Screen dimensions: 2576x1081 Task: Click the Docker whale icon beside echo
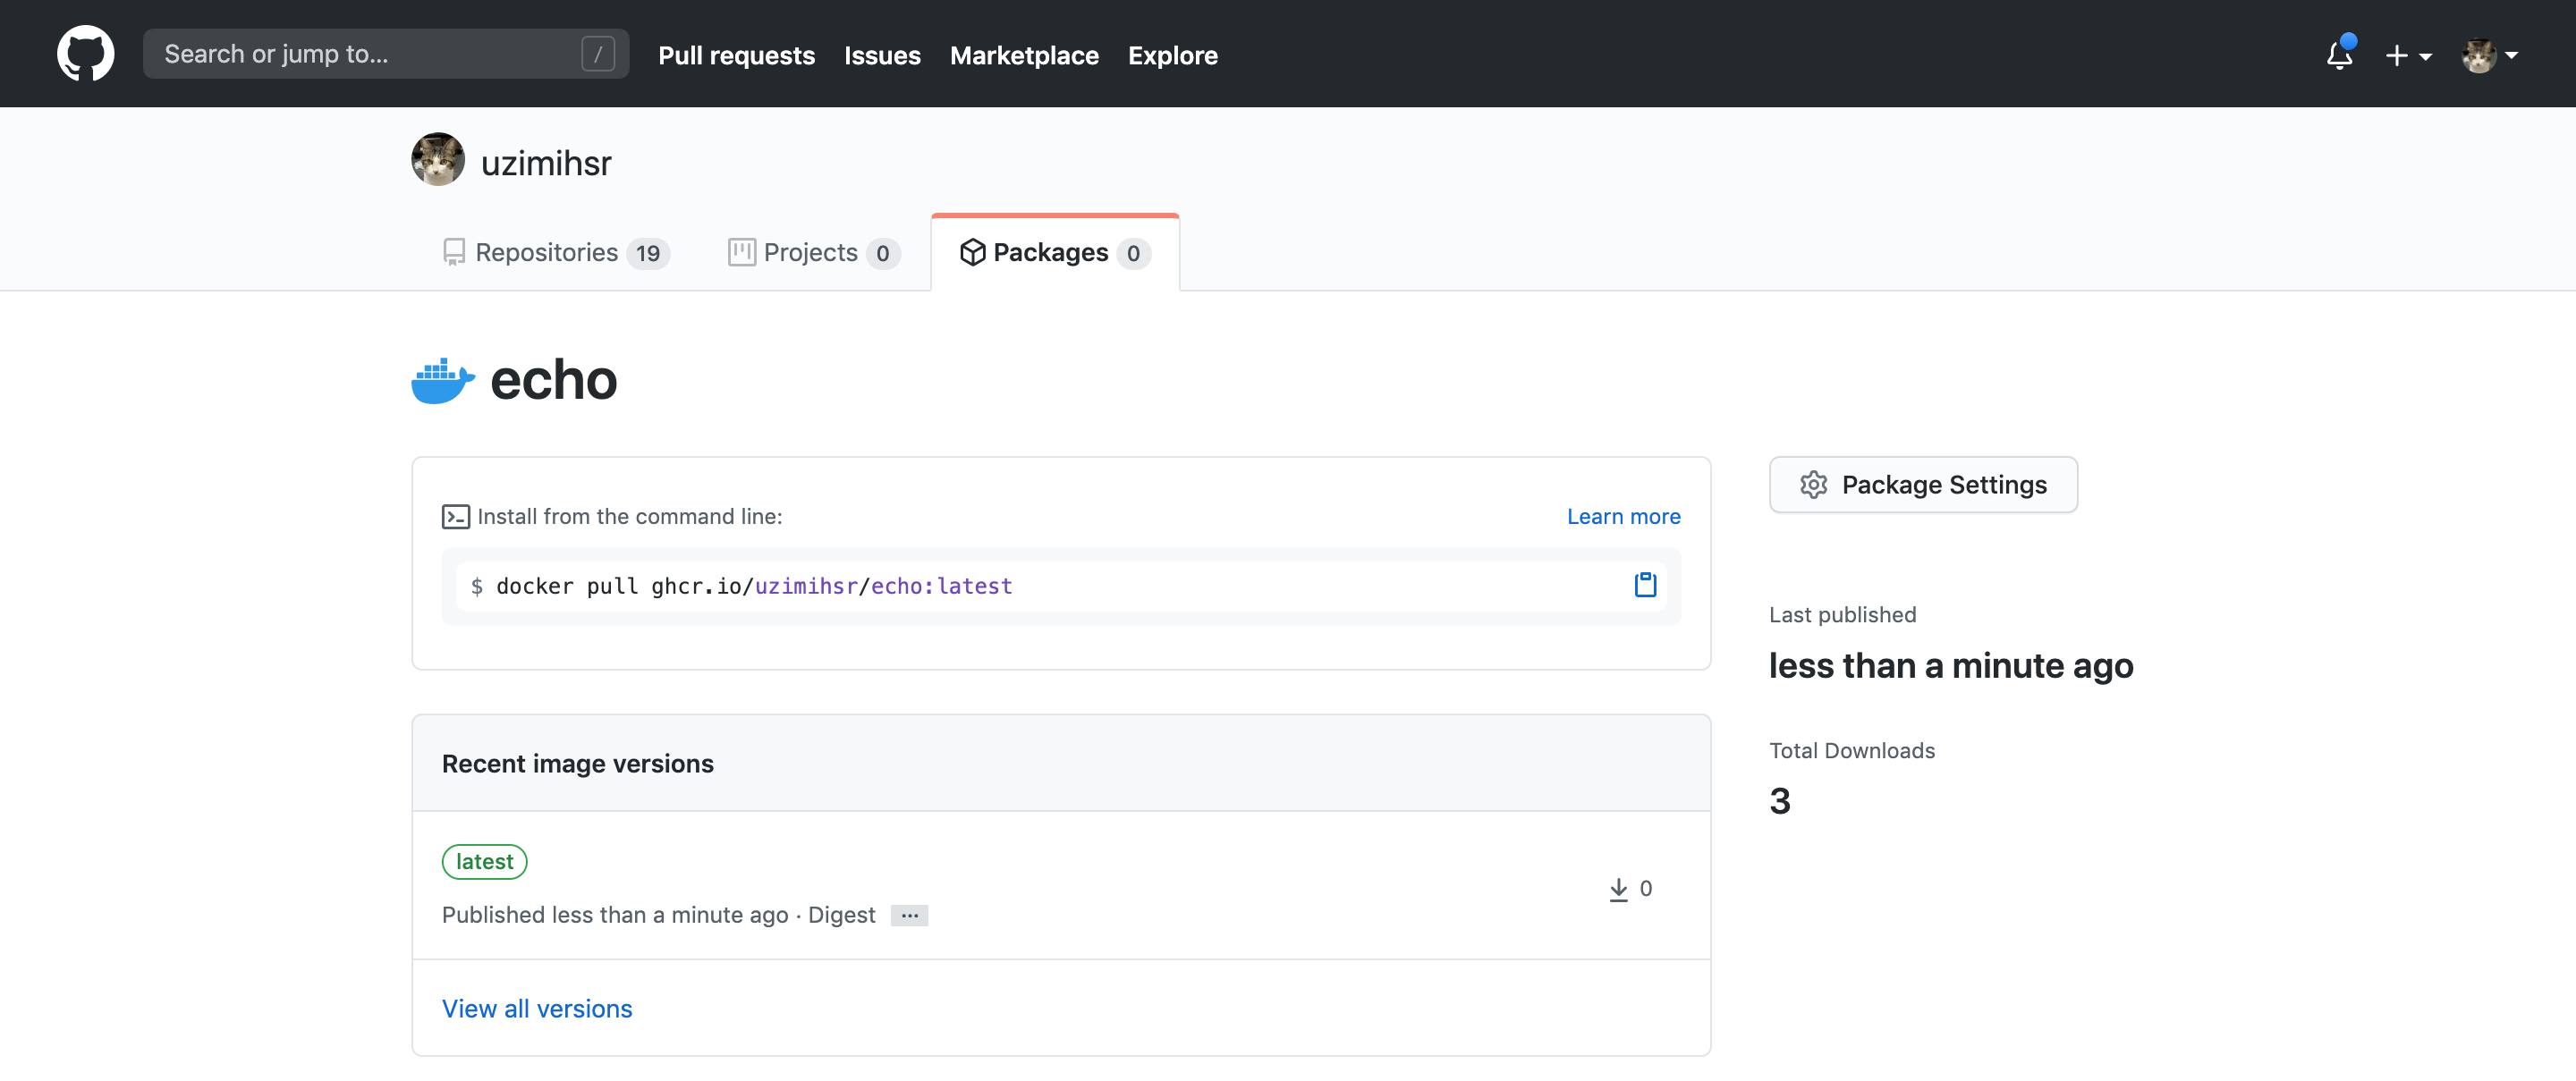[443, 380]
